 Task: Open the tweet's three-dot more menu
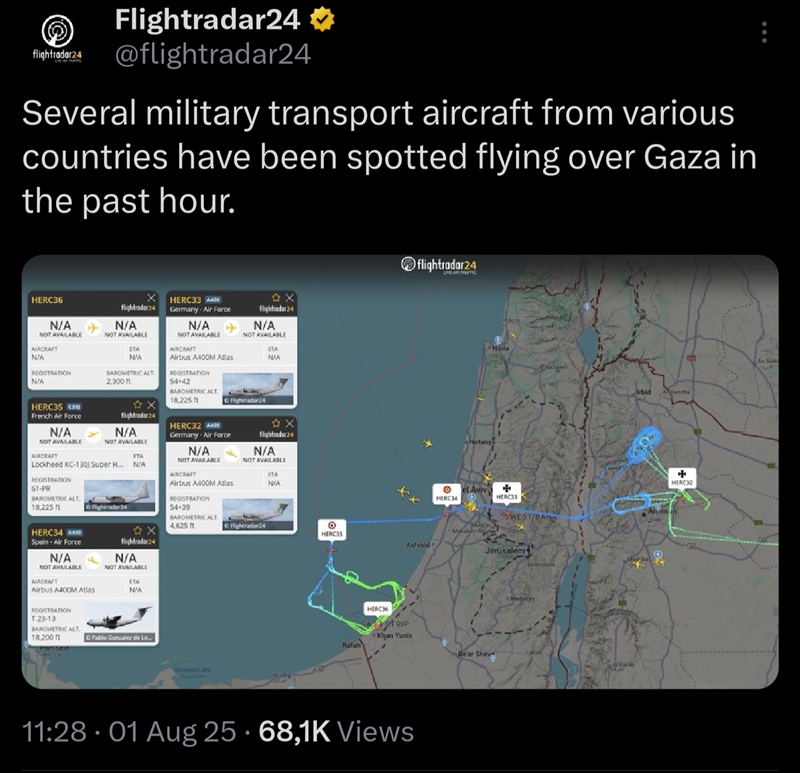pos(765,33)
